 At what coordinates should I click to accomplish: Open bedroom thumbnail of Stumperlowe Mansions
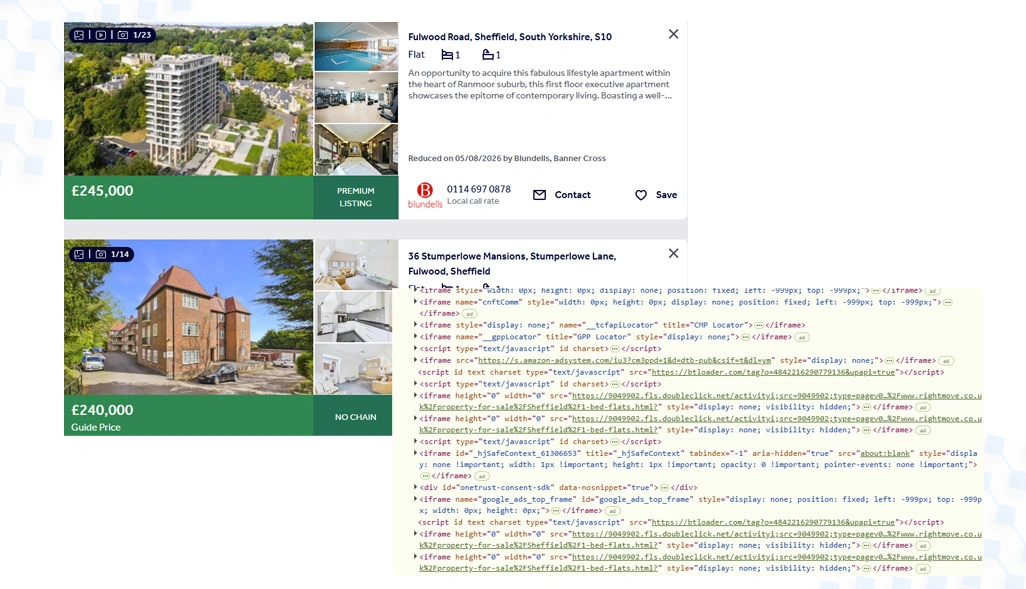coord(353,369)
